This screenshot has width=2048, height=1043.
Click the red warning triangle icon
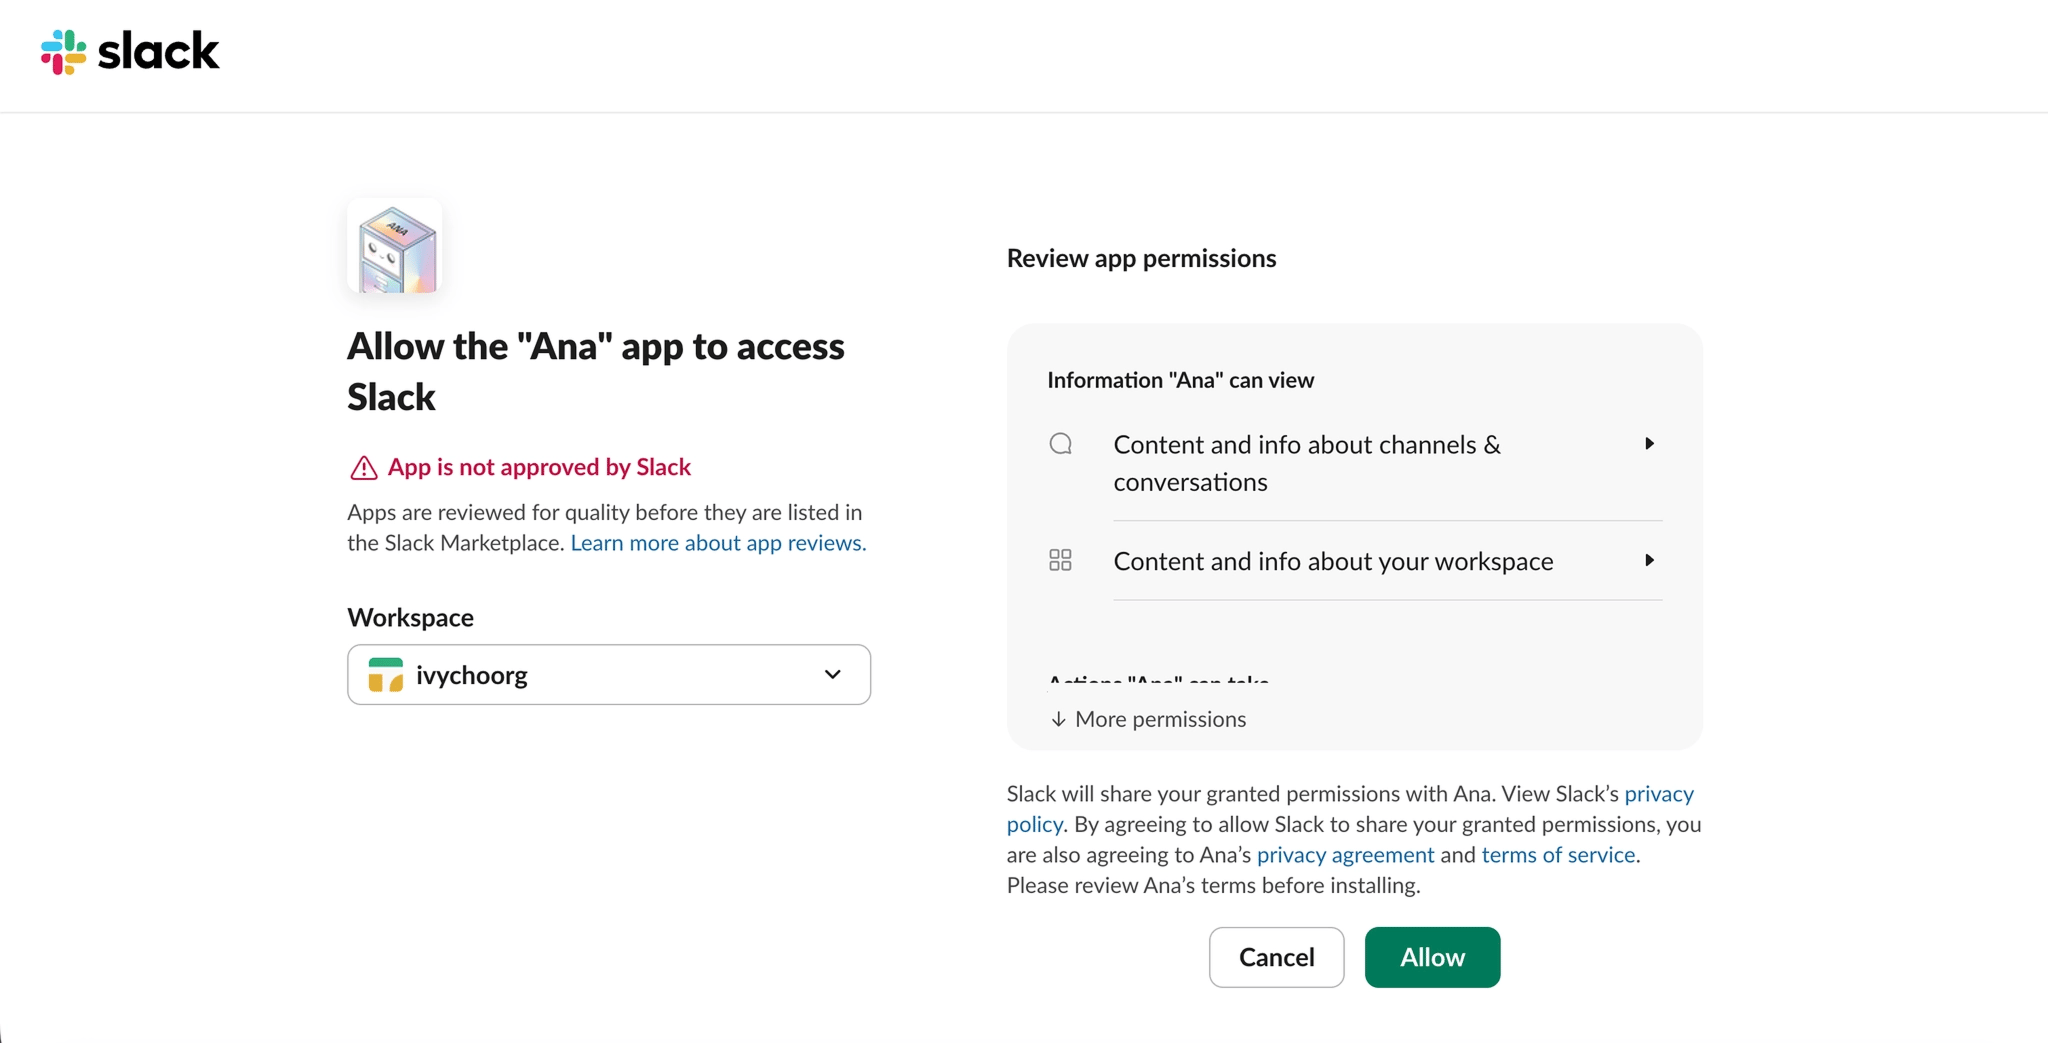tap(363, 467)
